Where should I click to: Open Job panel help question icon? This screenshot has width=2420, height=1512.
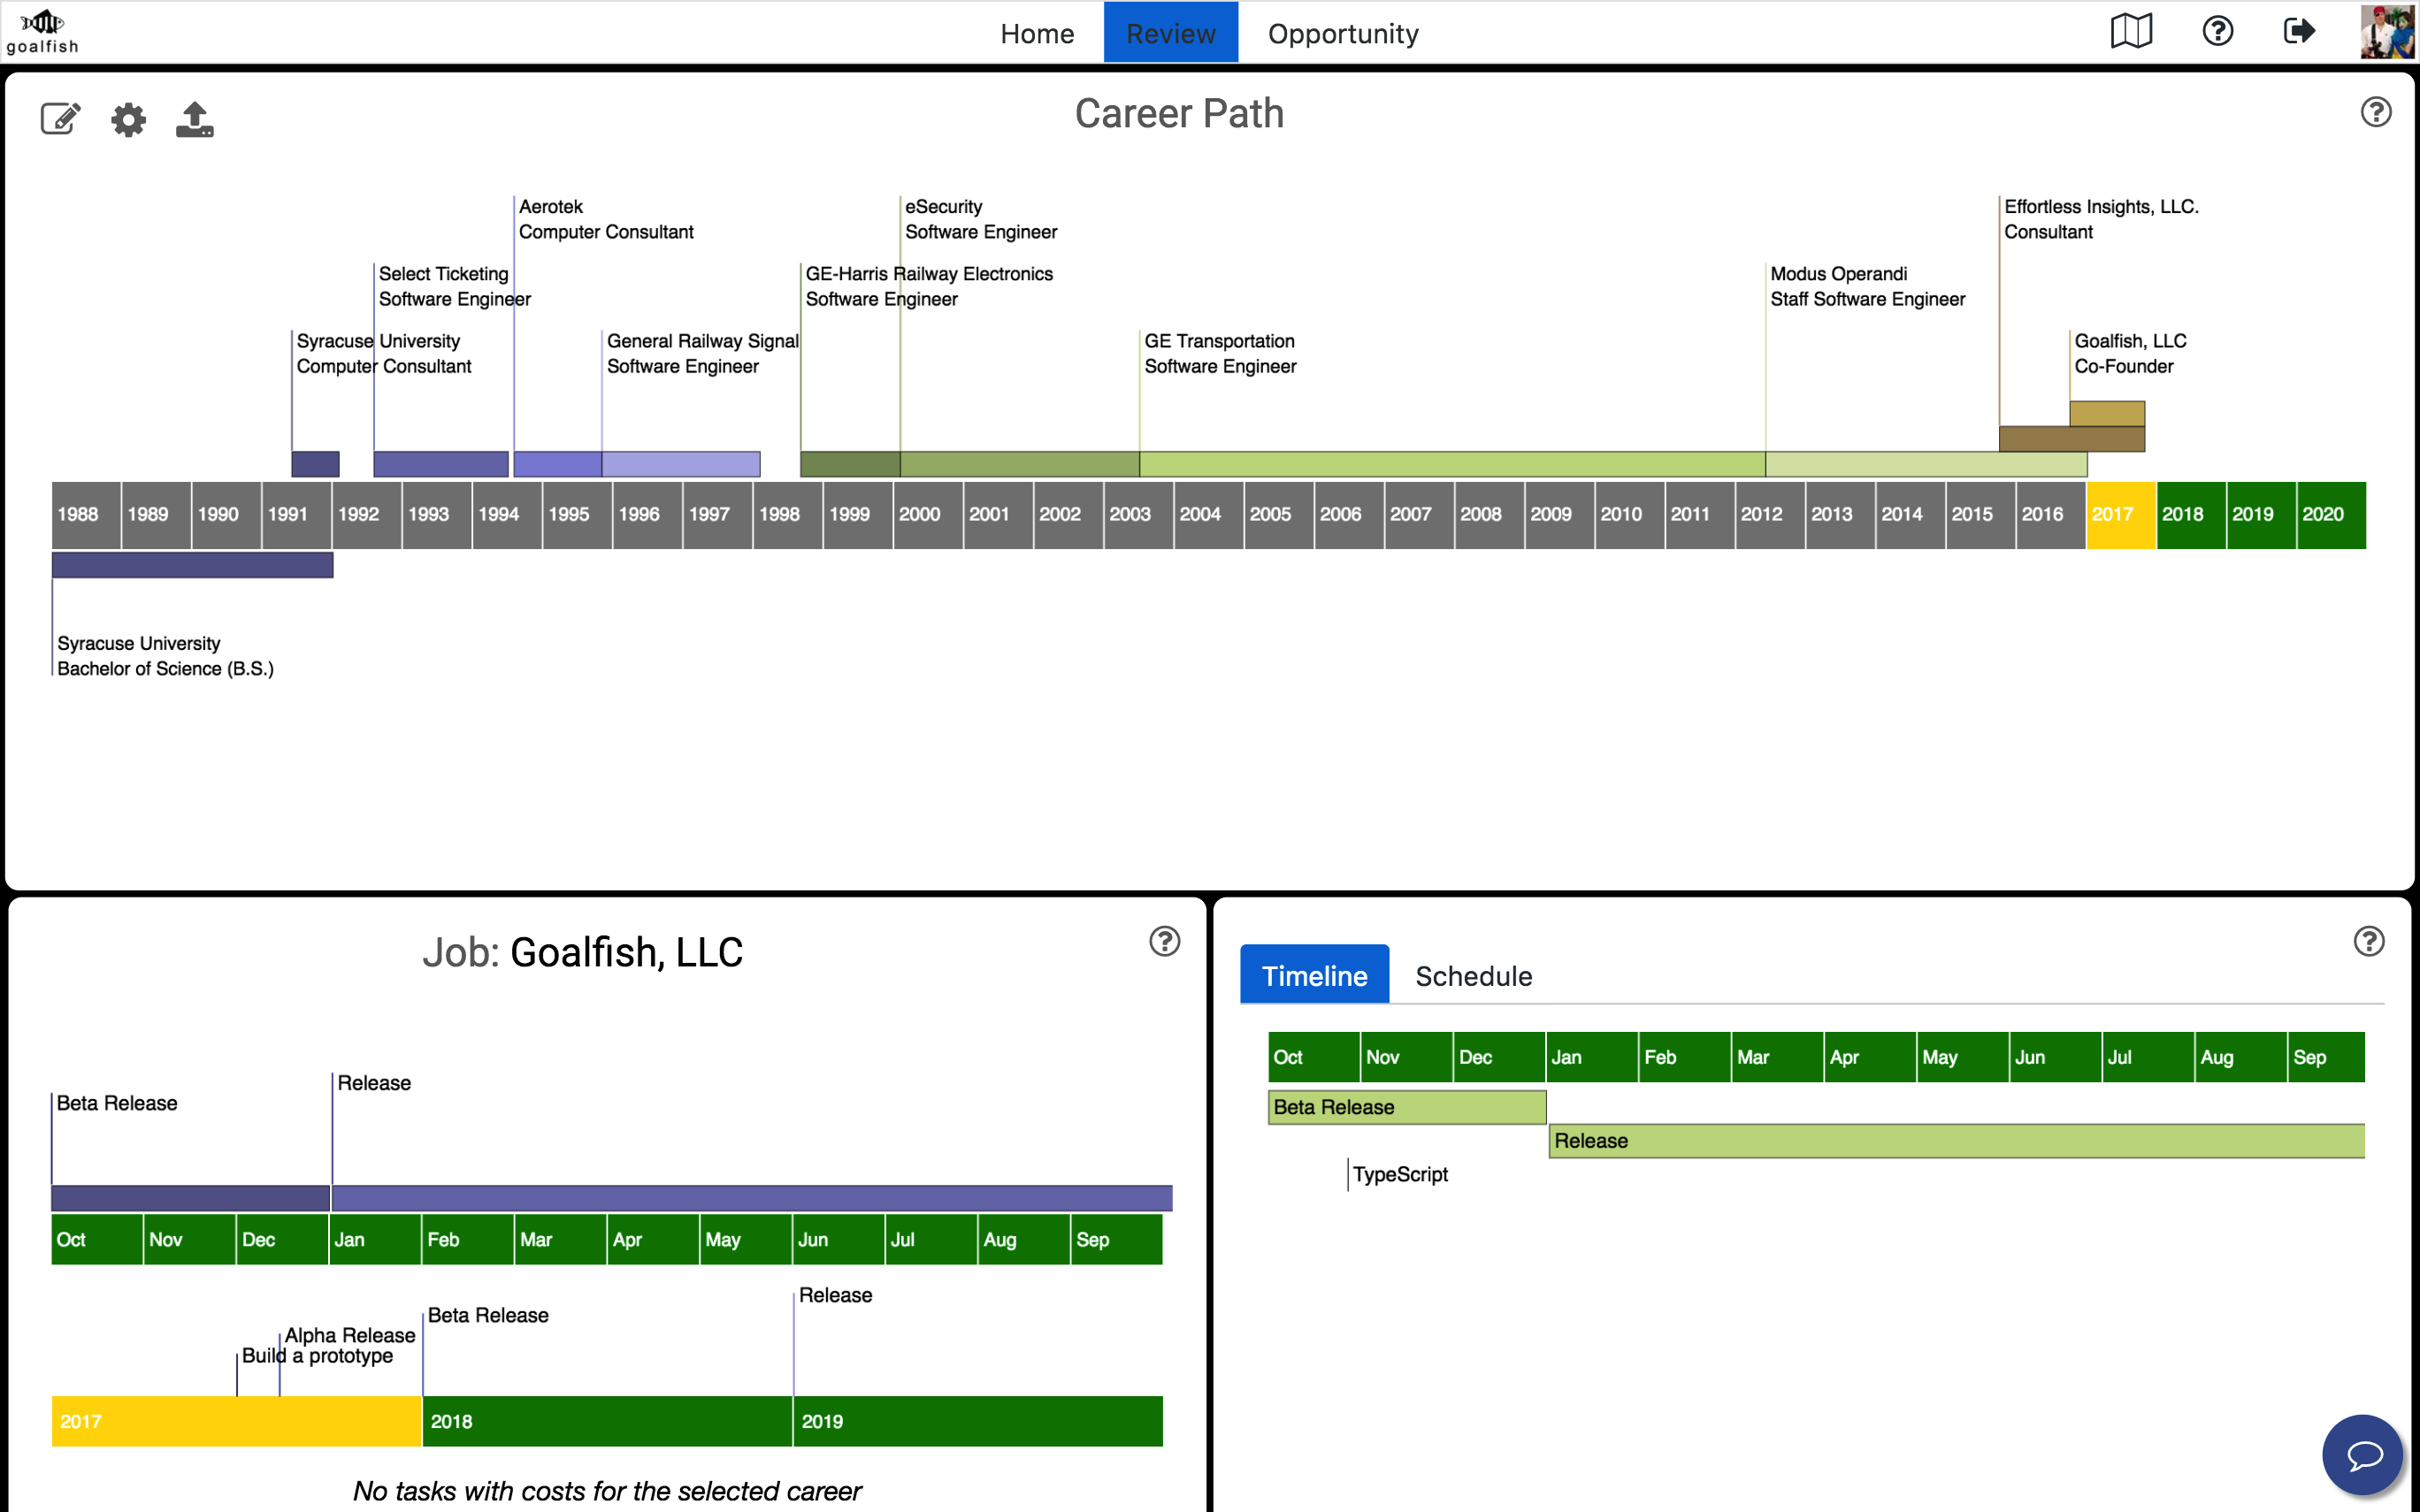1164,941
